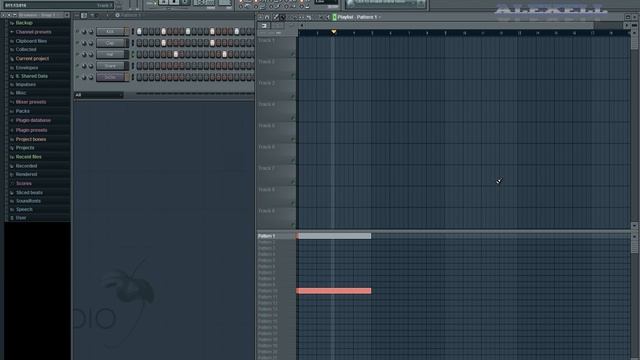Viewport: 640px width, 360px height.
Task: Click the Clap channel button
Action: [110, 43]
